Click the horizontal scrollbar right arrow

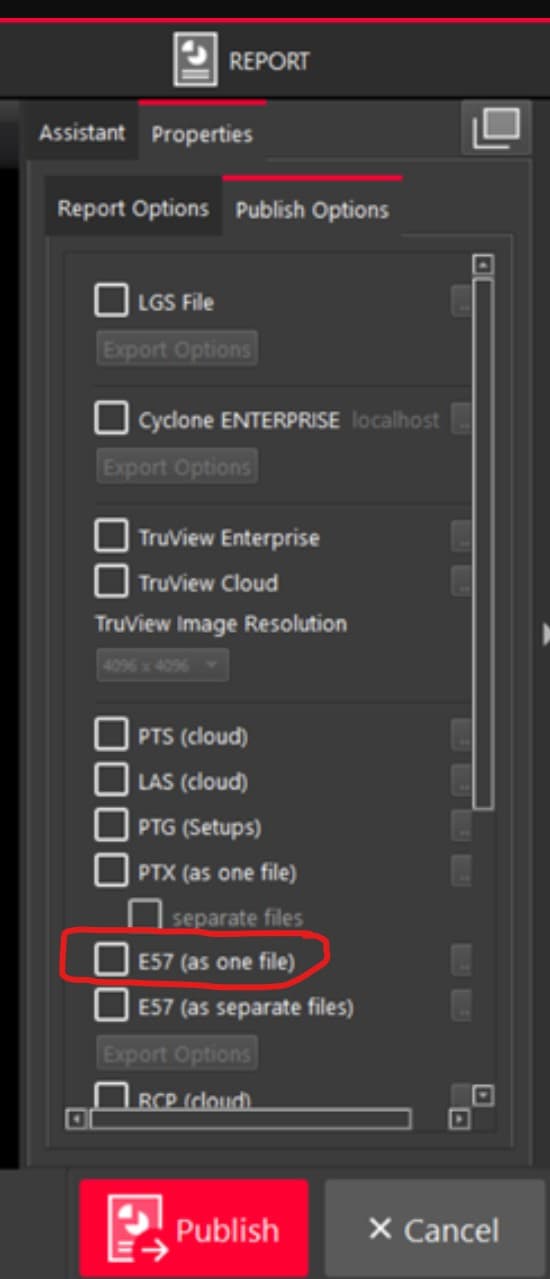coord(459,1118)
